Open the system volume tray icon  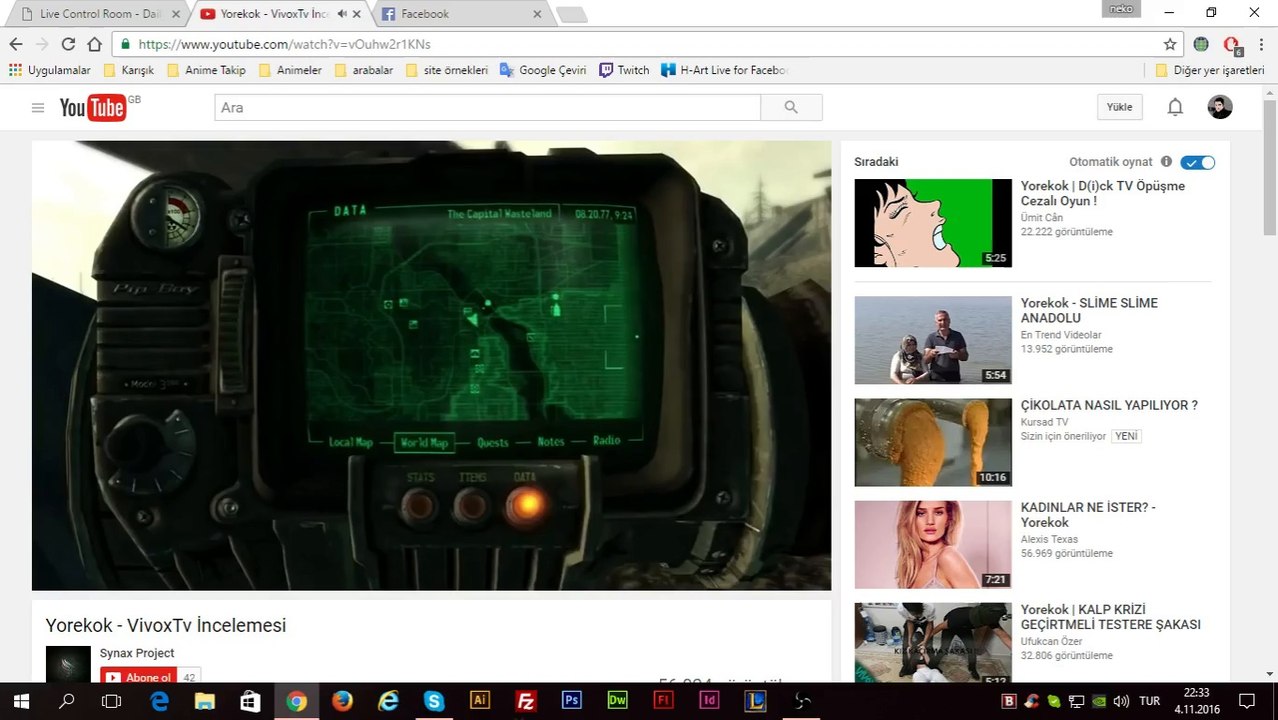point(1121,701)
